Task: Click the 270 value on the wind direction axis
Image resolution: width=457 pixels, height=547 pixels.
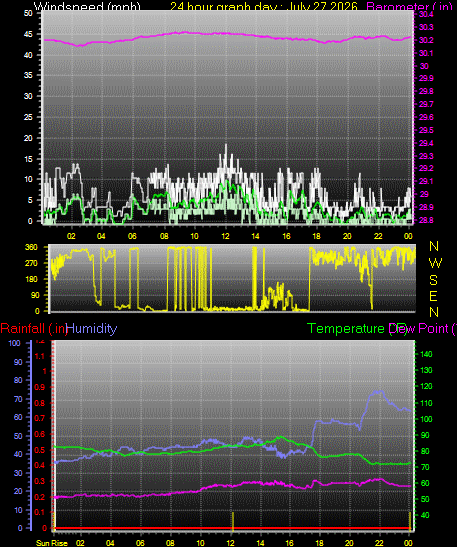Action: [x=31, y=263]
